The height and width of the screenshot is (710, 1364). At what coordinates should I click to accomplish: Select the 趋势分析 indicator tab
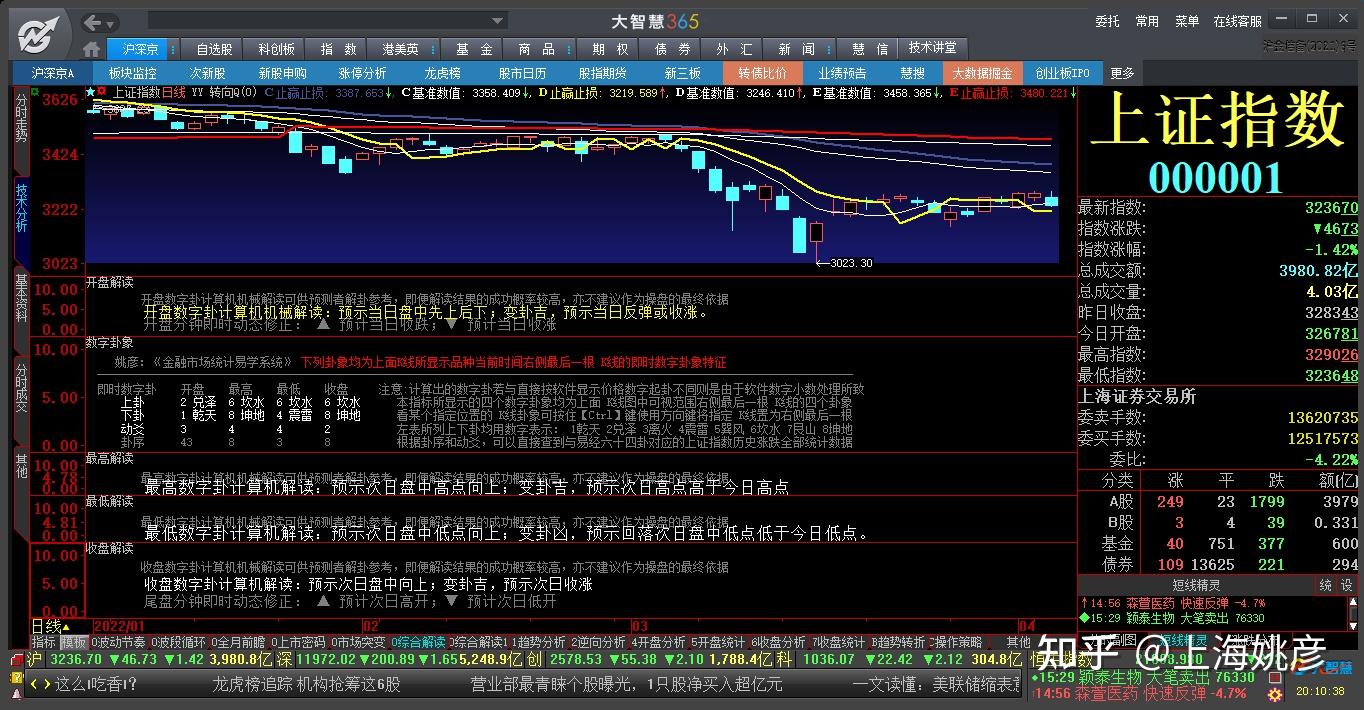click(x=541, y=642)
